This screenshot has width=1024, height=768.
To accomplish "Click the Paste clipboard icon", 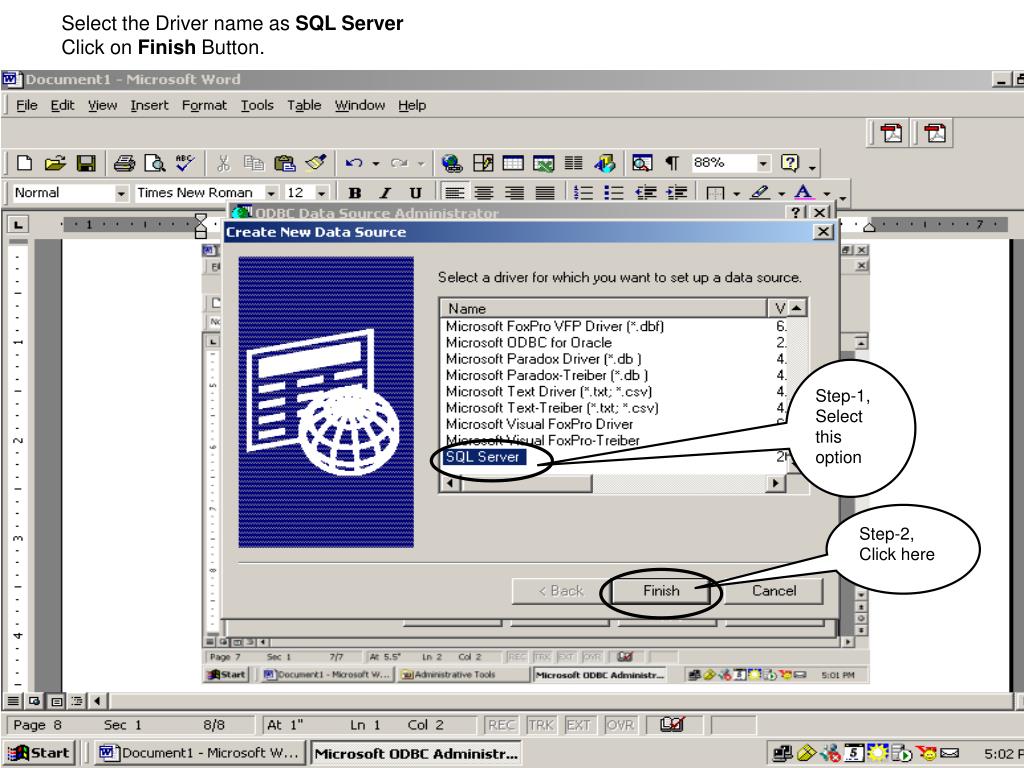I will click(285, 163).
